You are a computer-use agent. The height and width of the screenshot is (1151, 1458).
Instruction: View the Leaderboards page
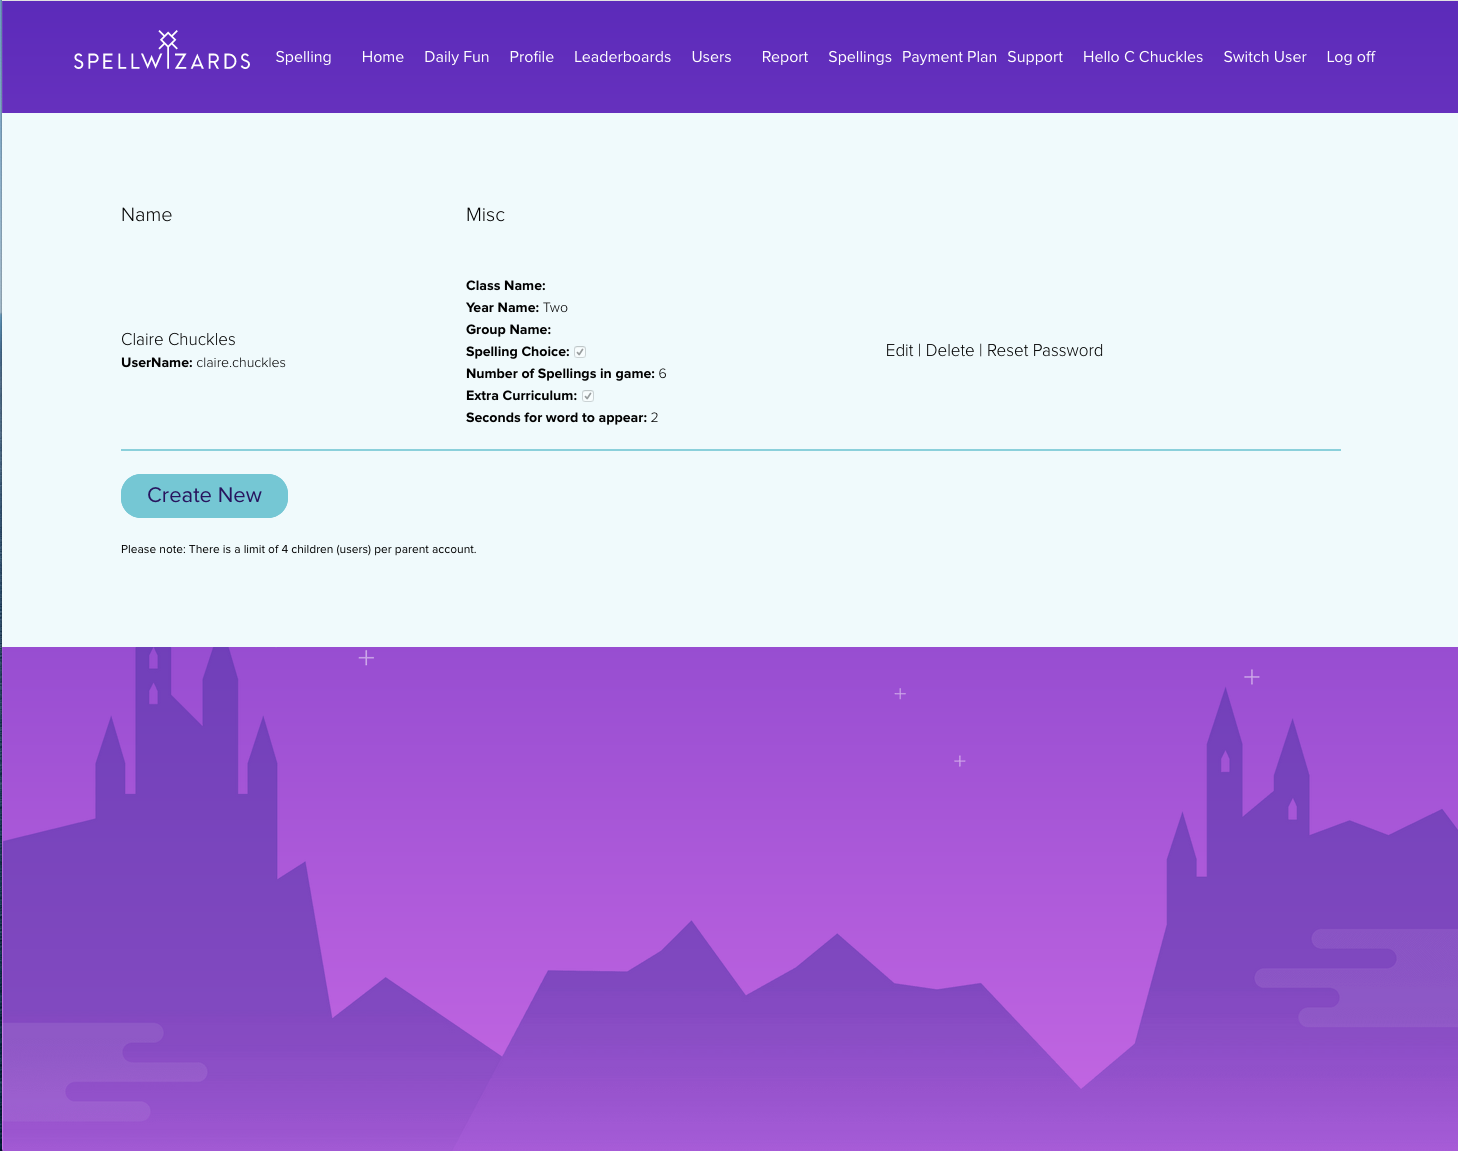(622, 57)
